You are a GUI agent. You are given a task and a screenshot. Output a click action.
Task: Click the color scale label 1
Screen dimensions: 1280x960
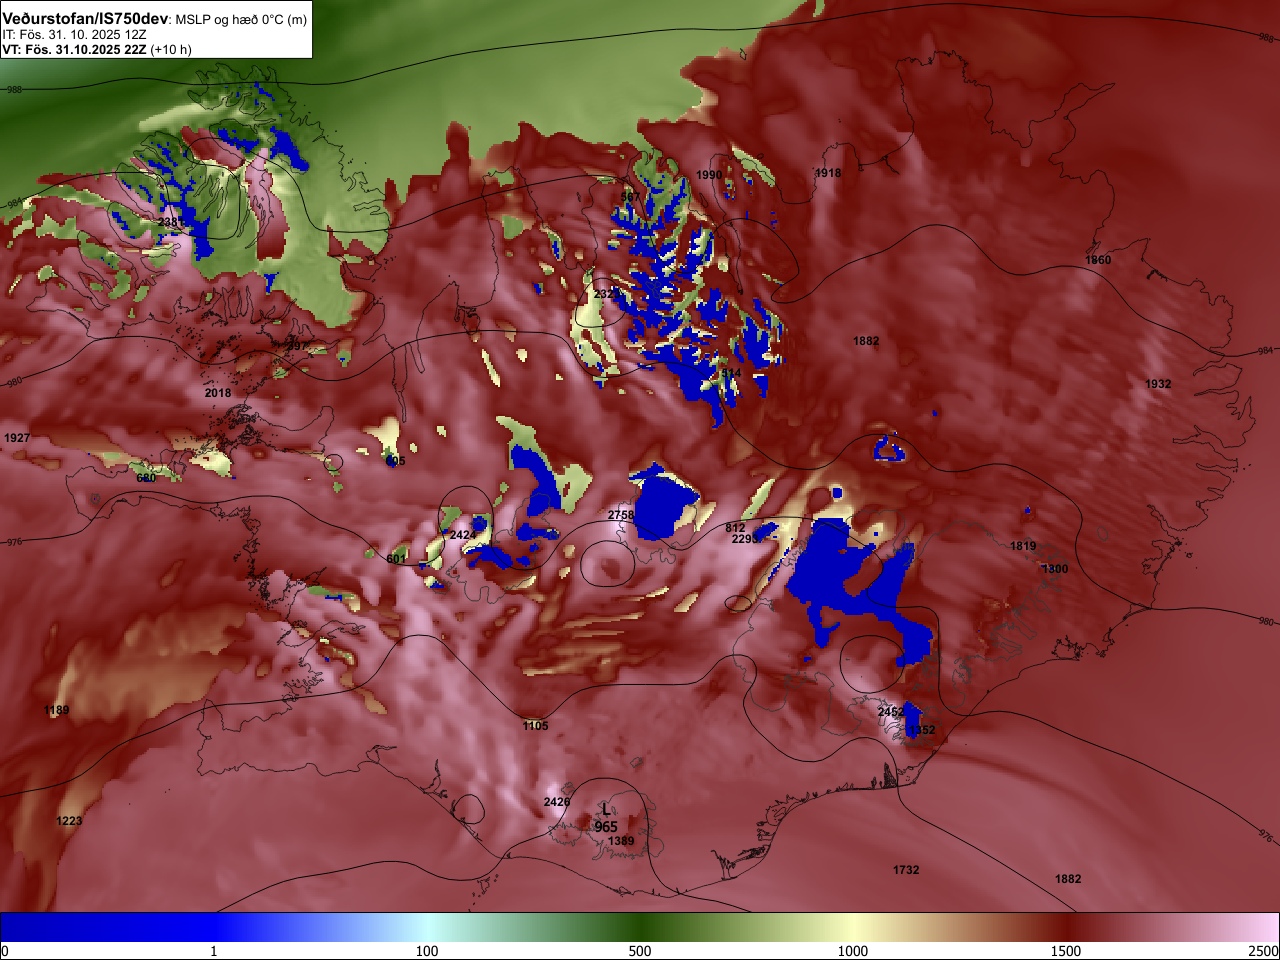213,951
